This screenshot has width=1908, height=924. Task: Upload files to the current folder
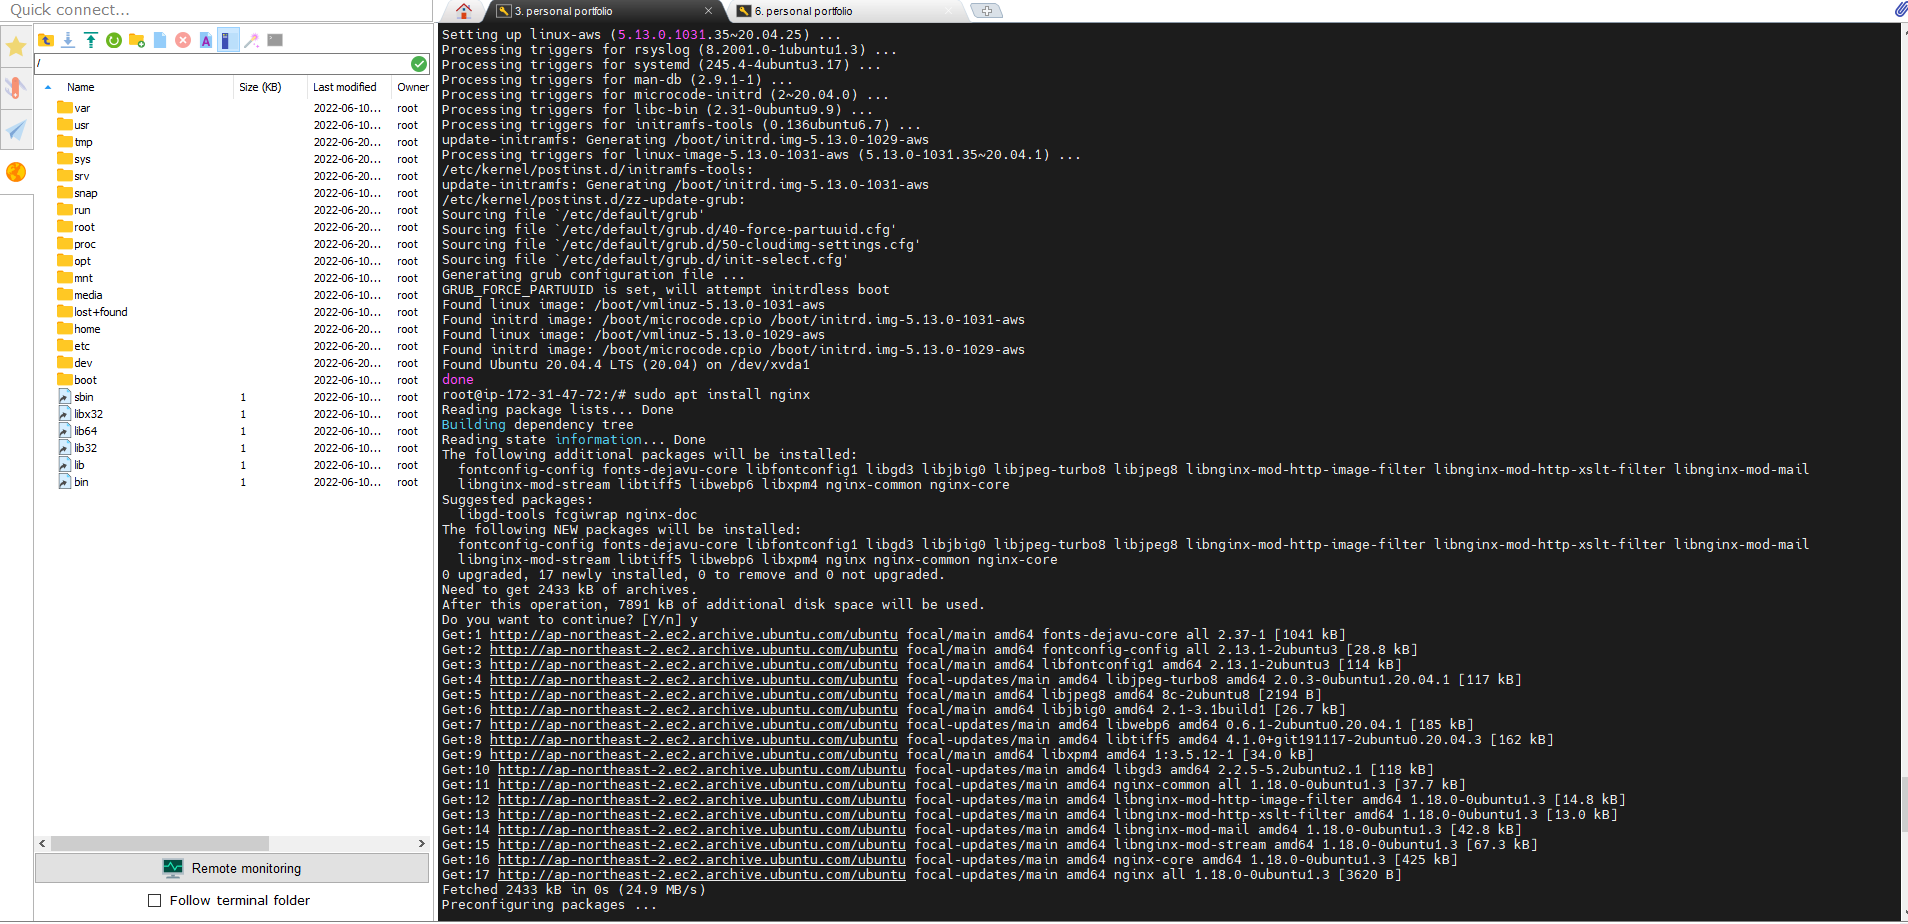coord(91,40)
